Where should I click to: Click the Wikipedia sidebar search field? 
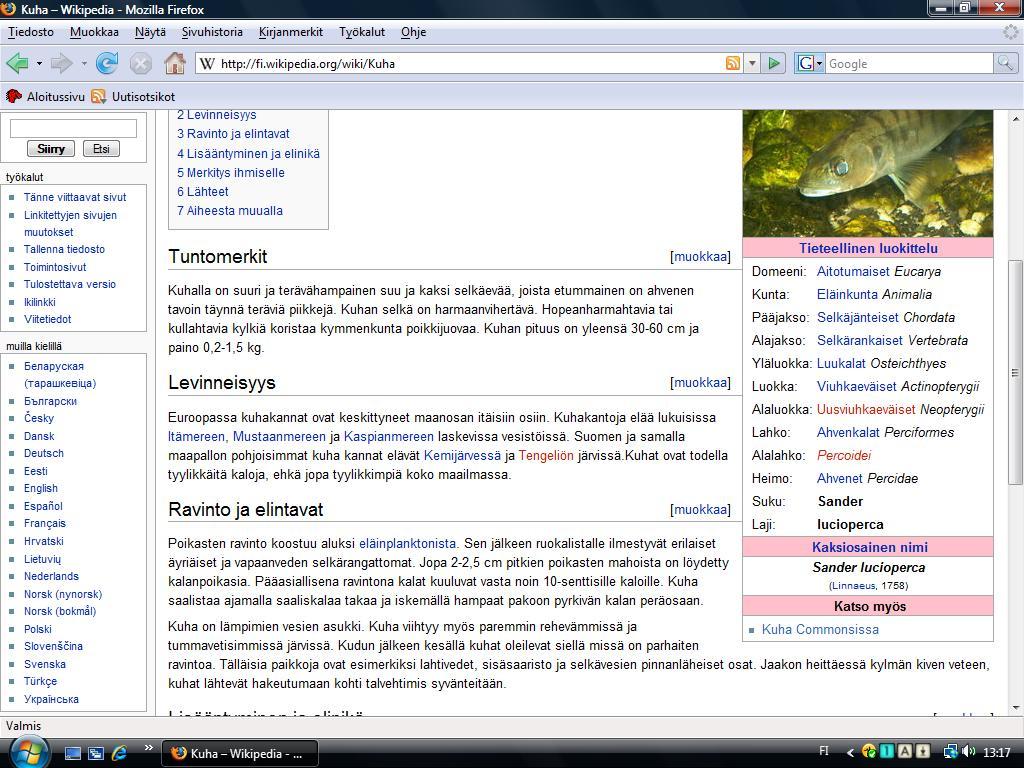coord(73,128)
